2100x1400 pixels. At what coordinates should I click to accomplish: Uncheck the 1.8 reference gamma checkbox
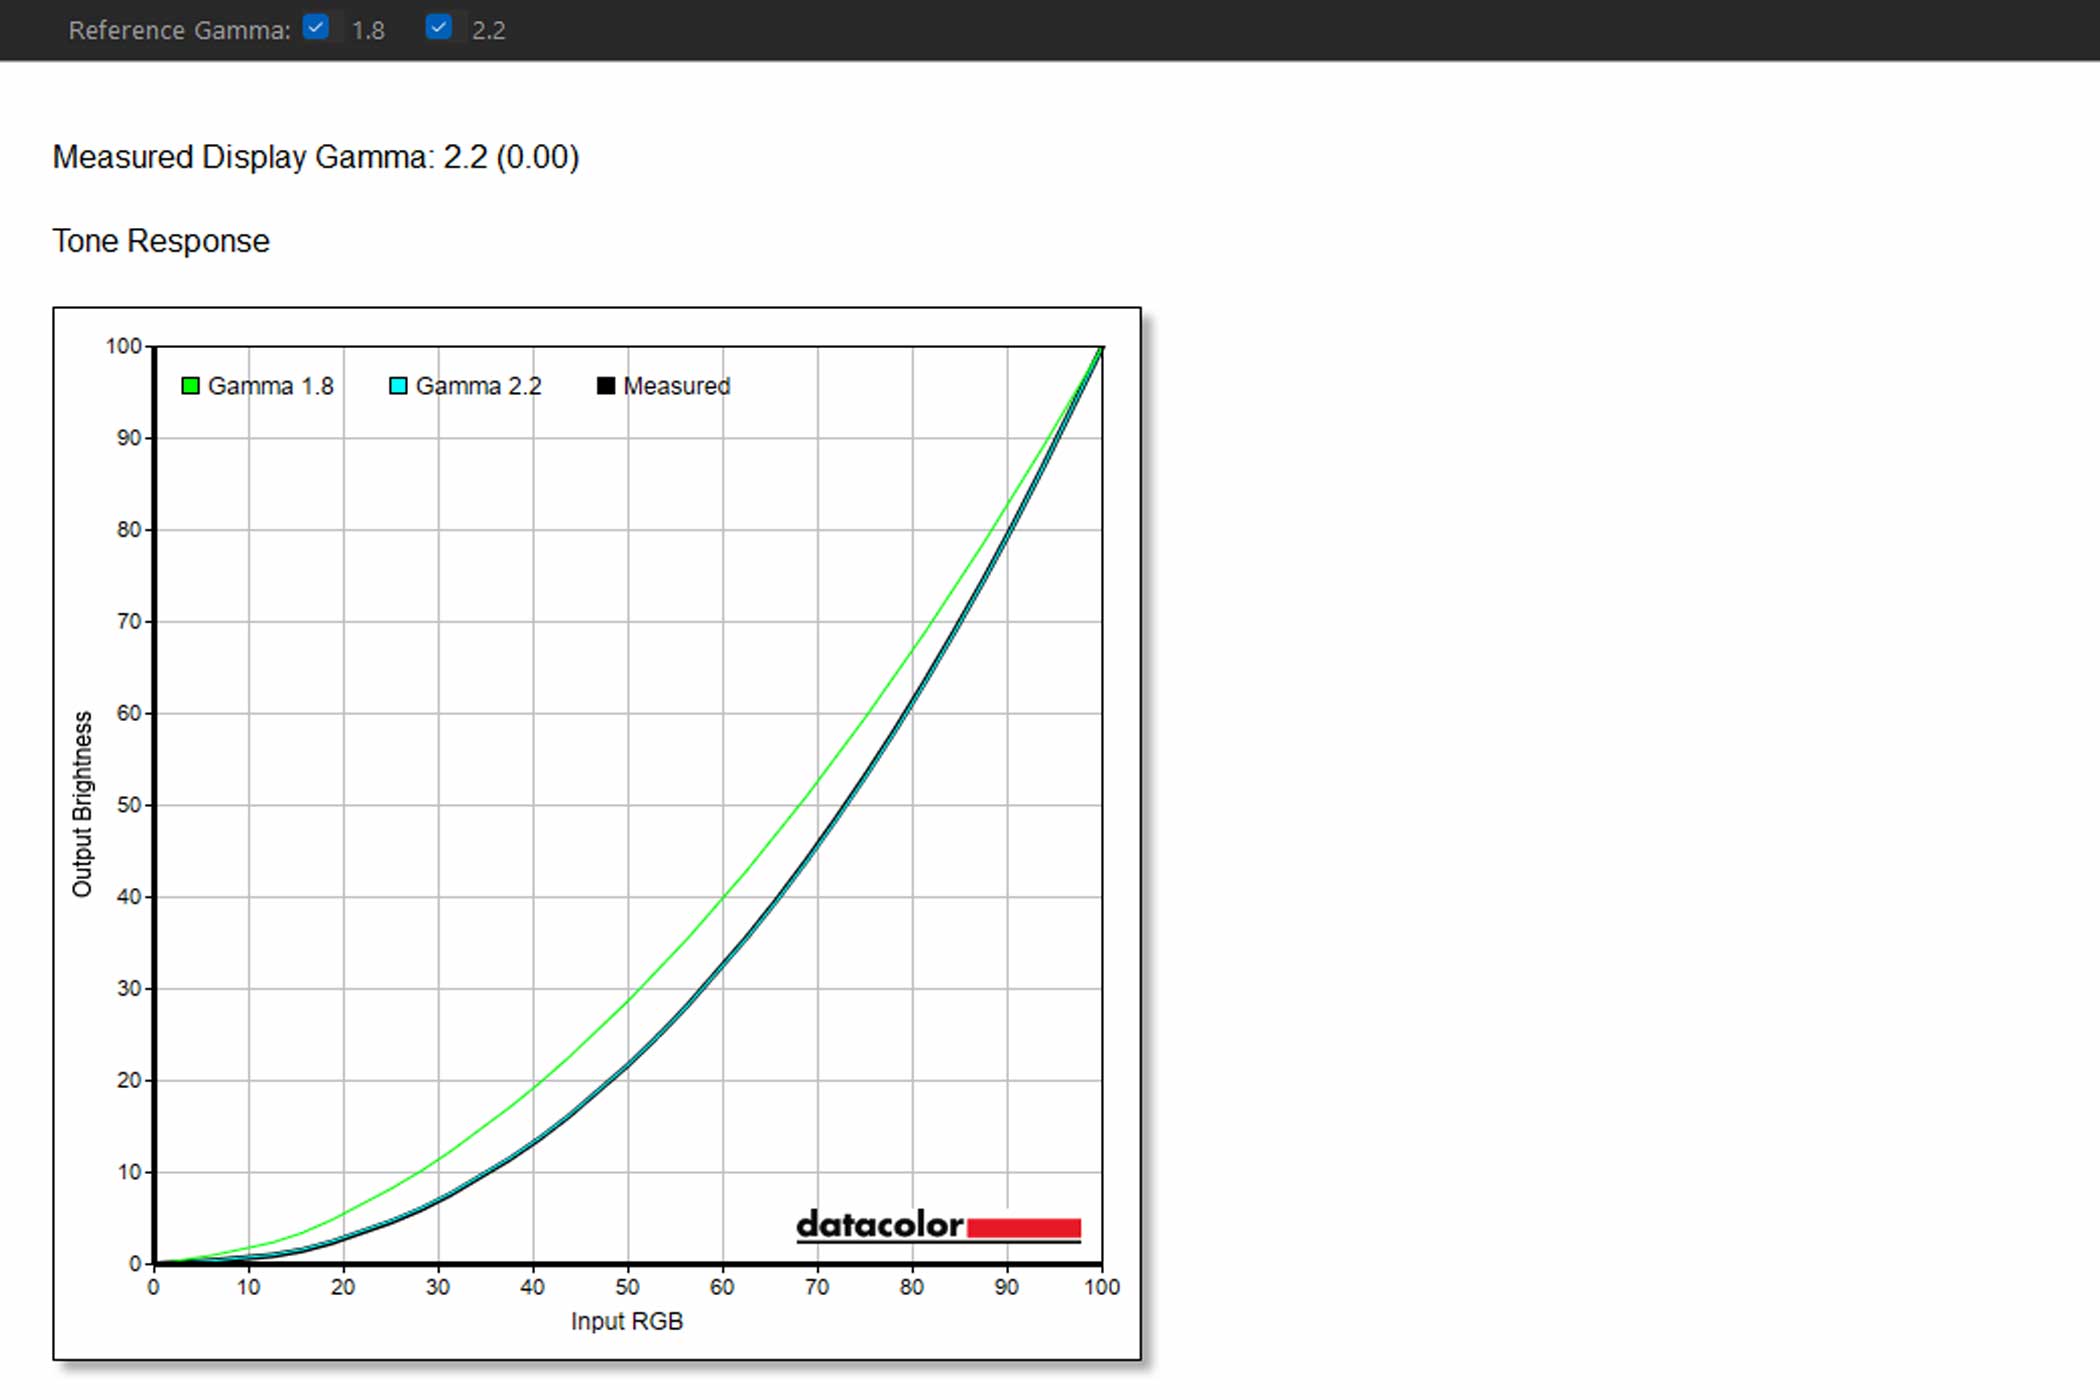click(316, 27)
